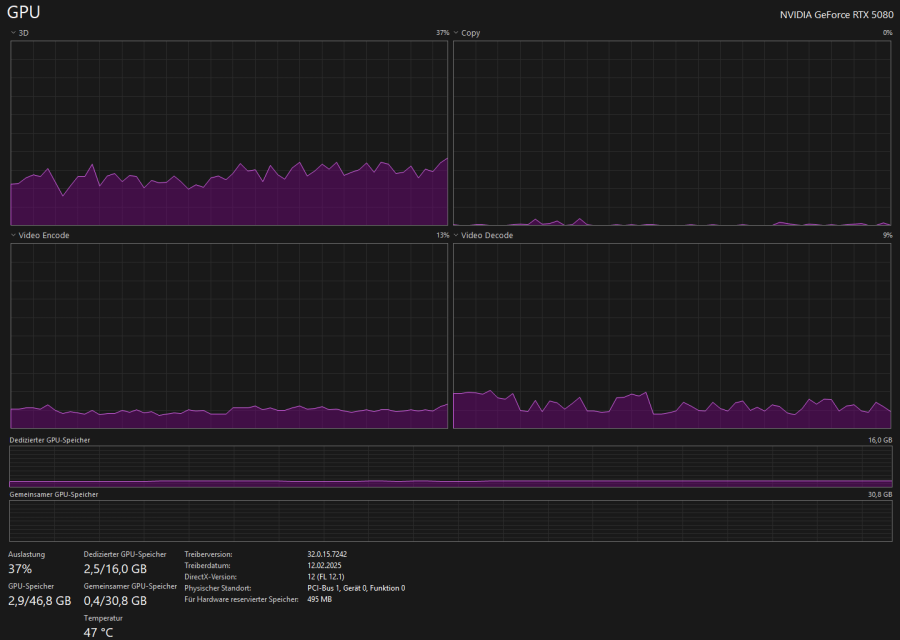This screenshot has width=900, height=640.
Task: Click the Auslastung 37% value
Action: (x=20, y=569)
